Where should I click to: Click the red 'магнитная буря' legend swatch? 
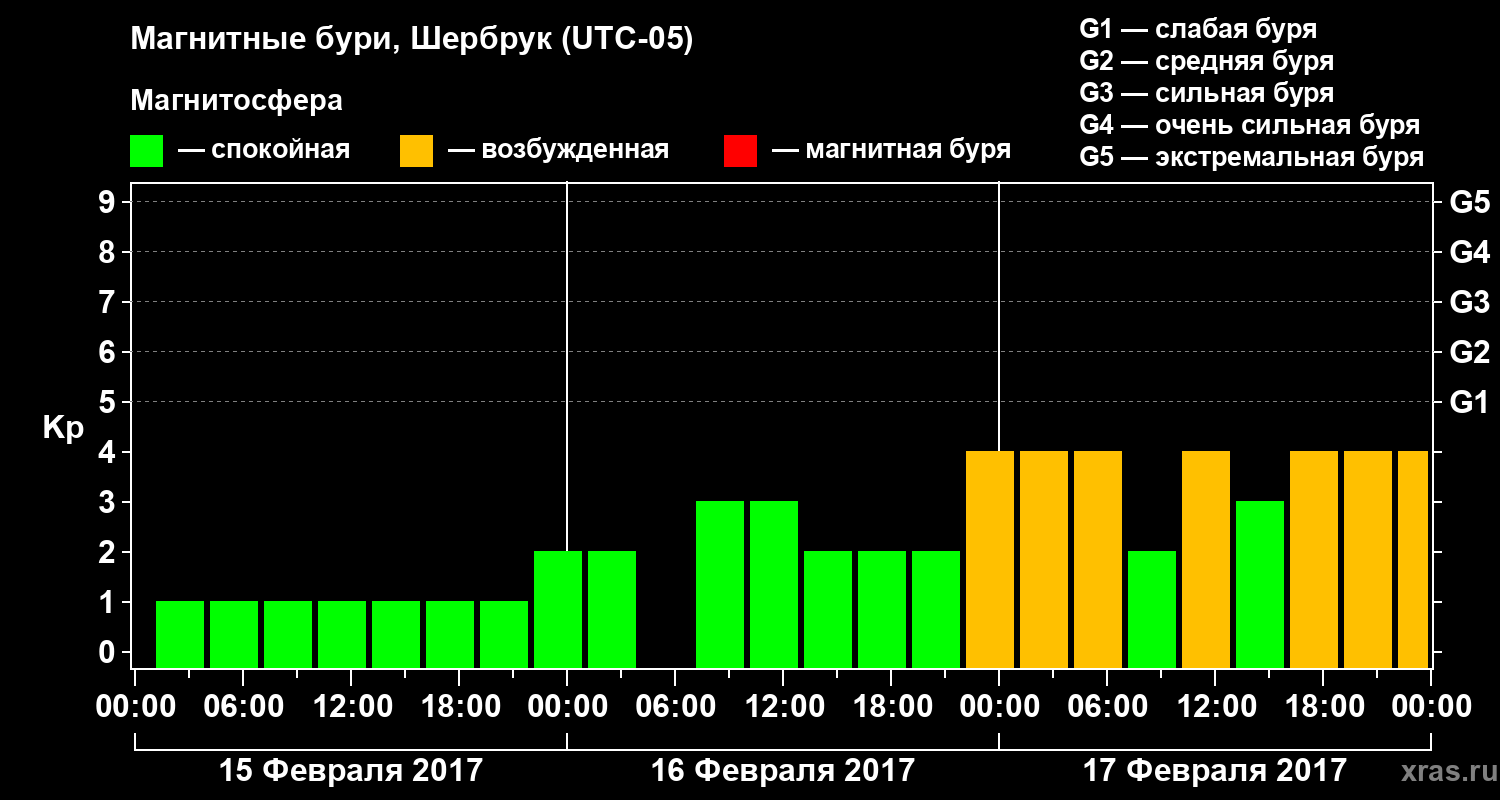click(740, 151)
